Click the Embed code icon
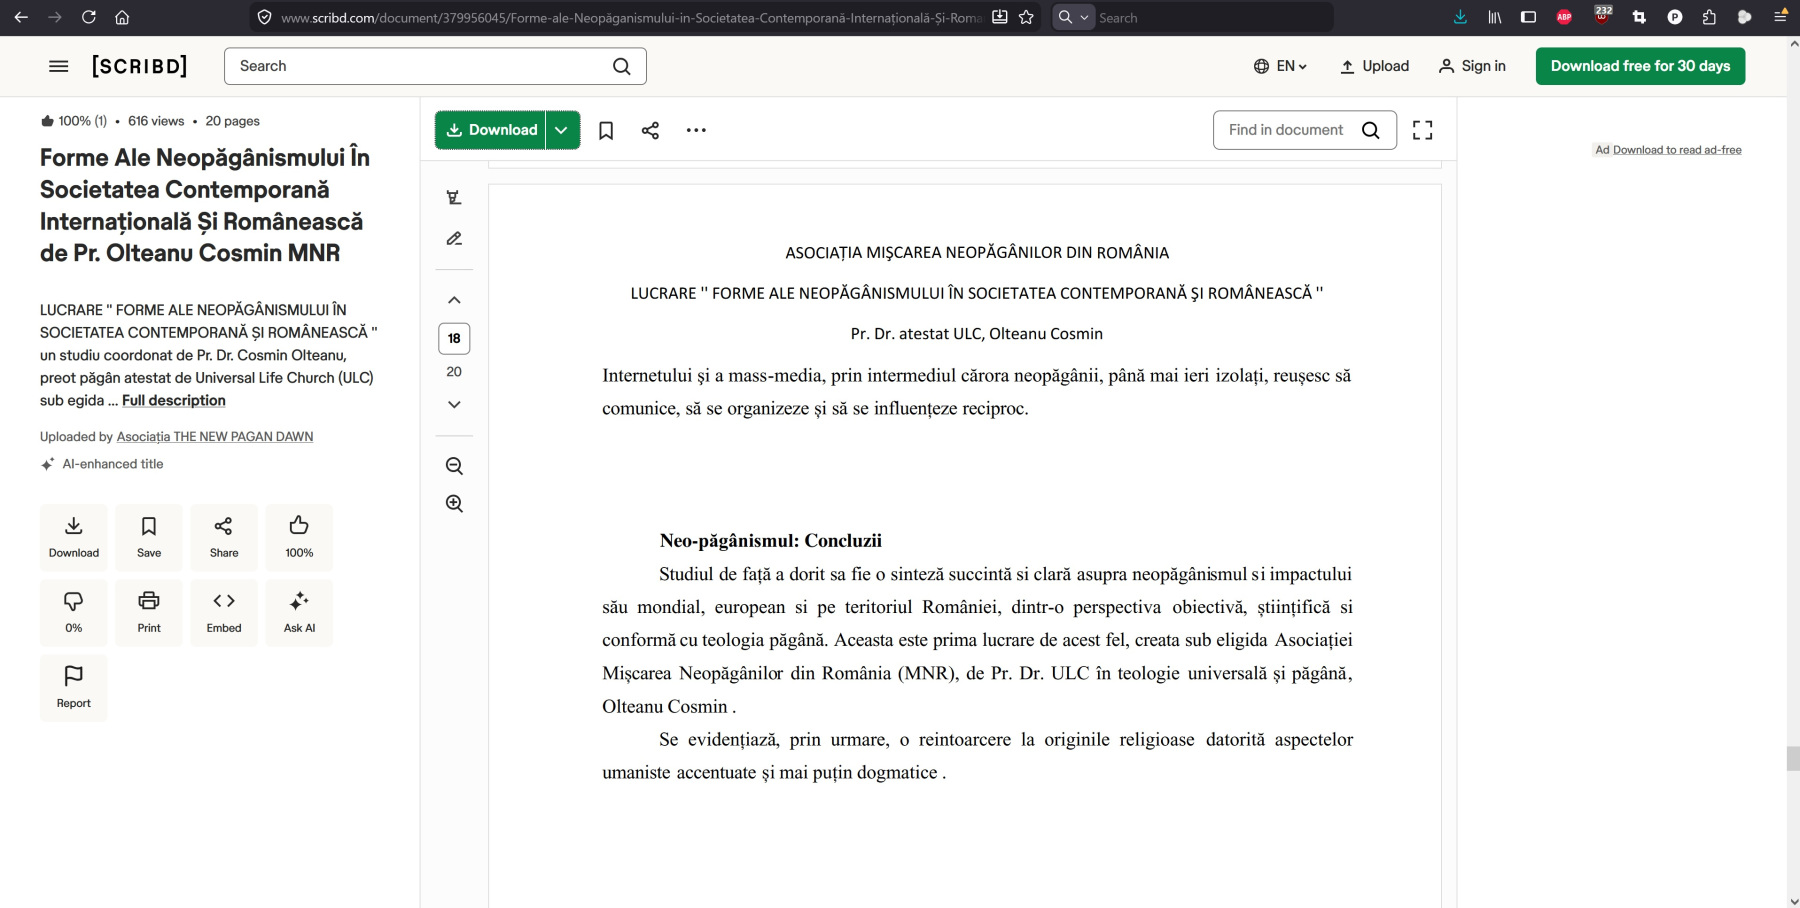This screenshot has width=1800, height=908. (224, 612)
